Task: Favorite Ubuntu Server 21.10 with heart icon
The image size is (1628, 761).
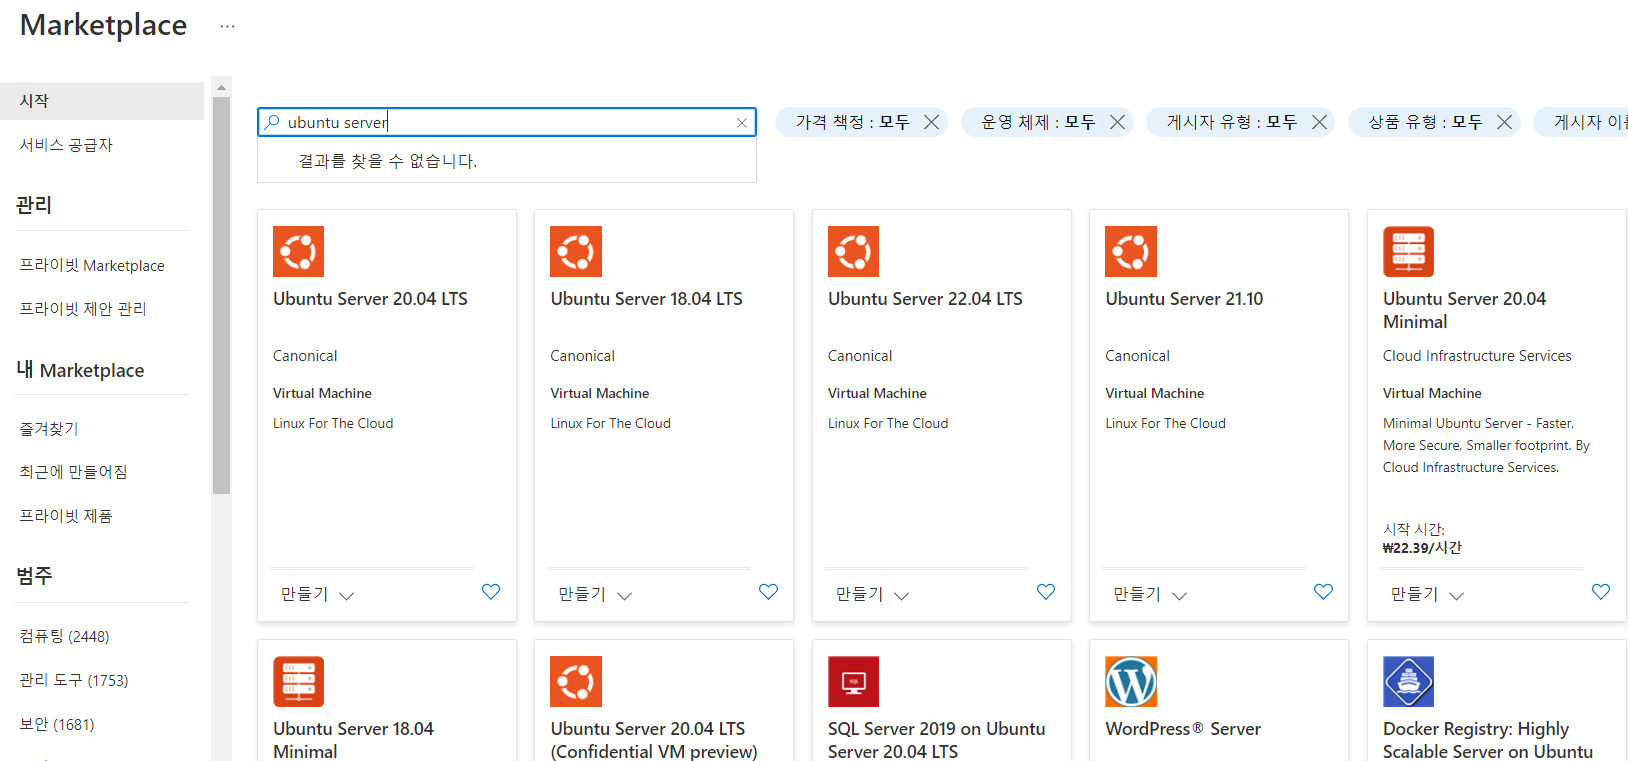Action: 1323,592
